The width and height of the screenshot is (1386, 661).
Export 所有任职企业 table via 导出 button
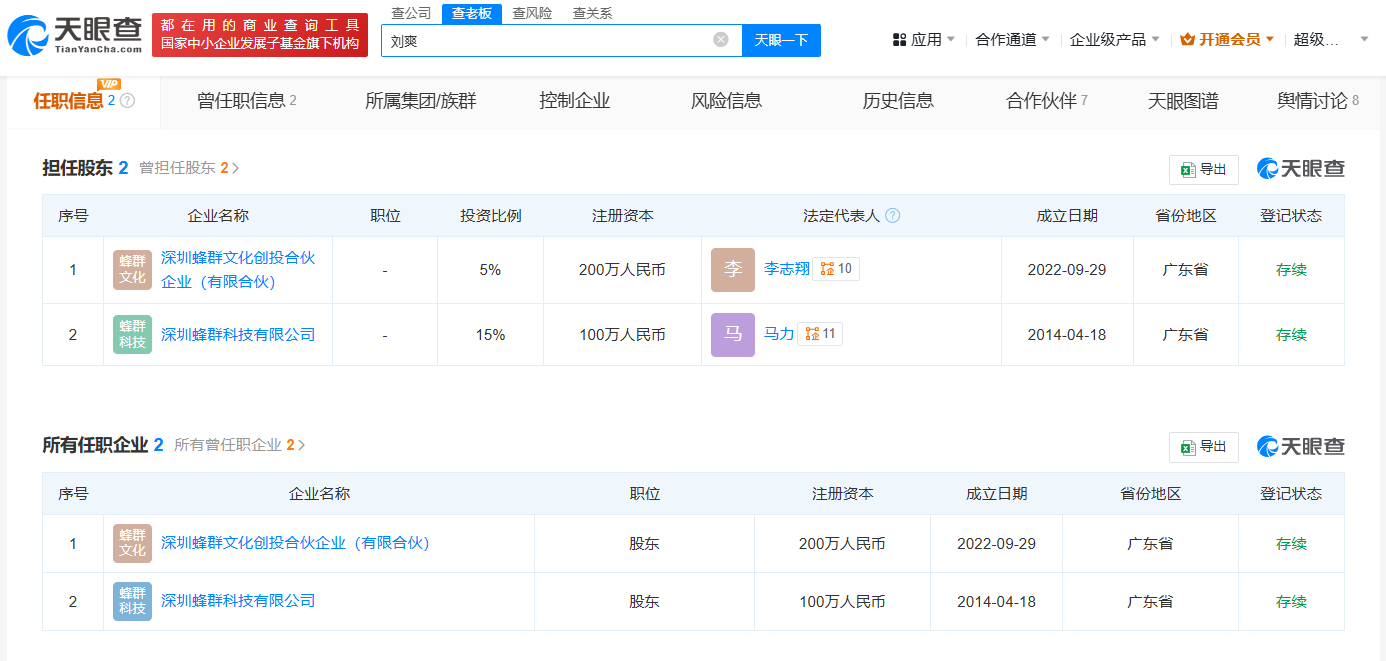(x=1204, y=447)
